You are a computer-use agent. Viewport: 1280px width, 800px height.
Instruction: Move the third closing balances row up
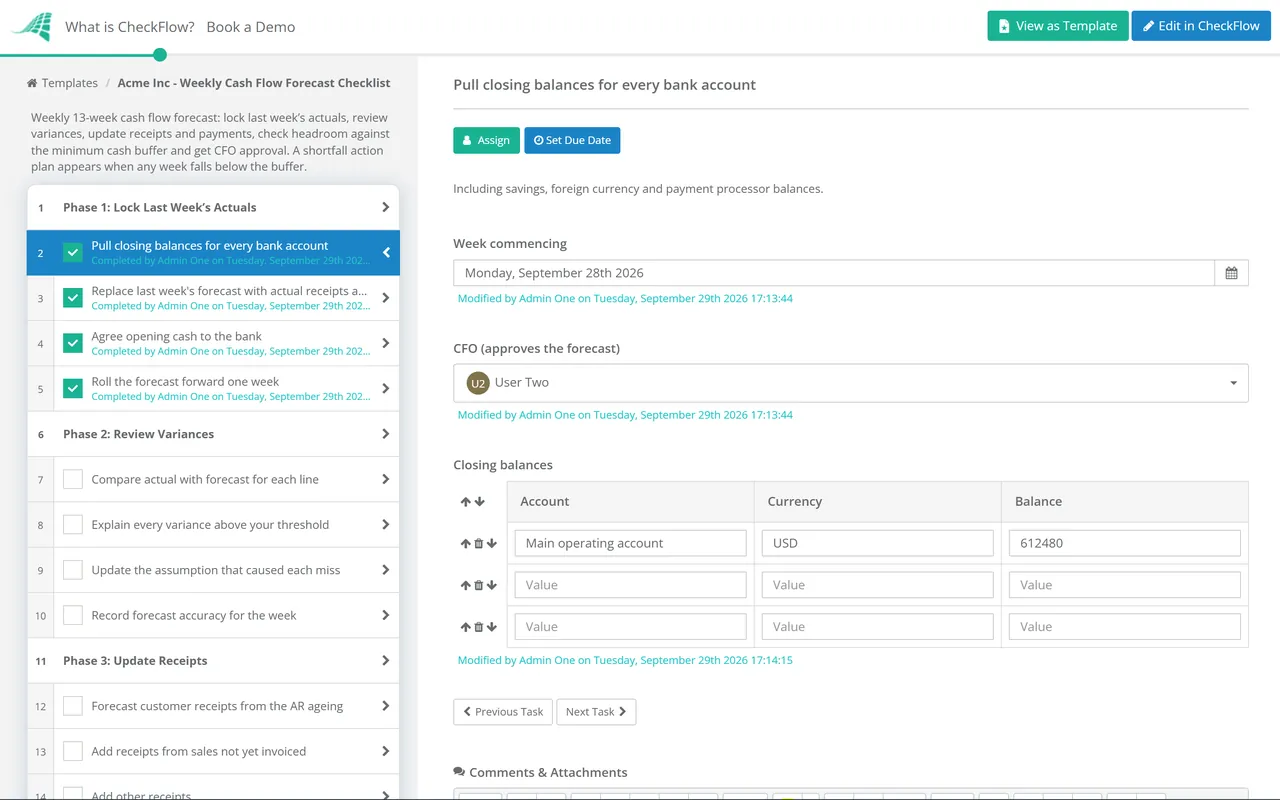pos(465,628)
